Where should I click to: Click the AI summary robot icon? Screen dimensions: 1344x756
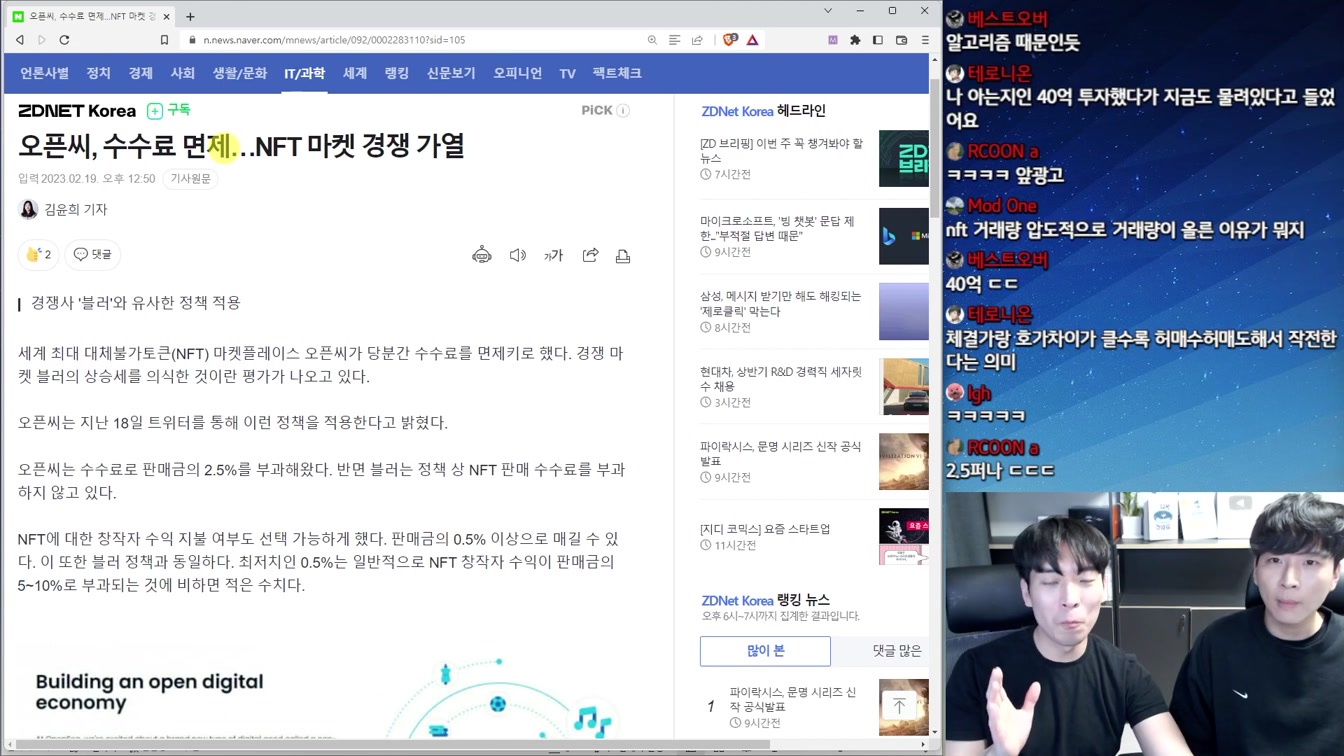point(482,255)
